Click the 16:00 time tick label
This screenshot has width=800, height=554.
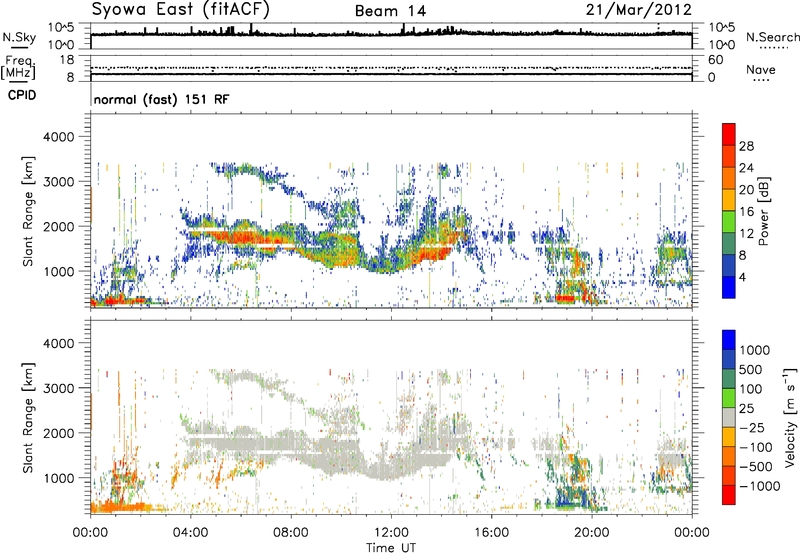tap(491, 533)
